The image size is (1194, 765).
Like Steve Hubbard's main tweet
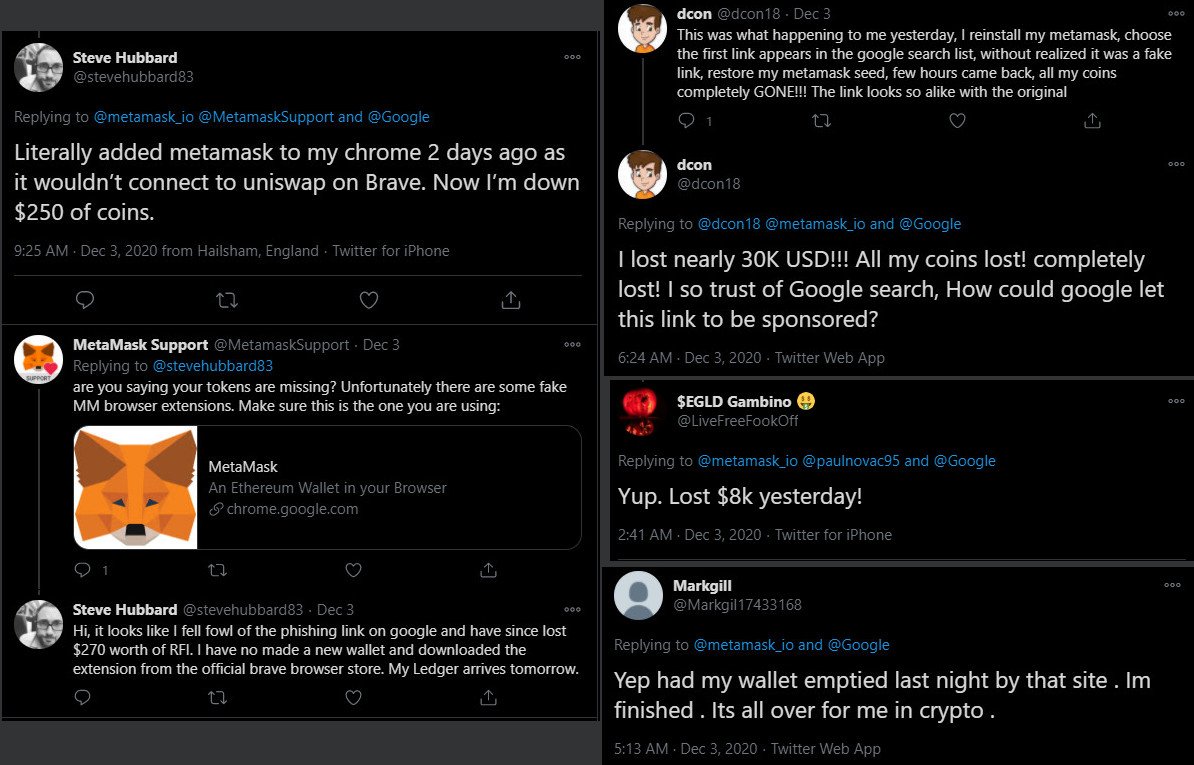tap(369, 300)
